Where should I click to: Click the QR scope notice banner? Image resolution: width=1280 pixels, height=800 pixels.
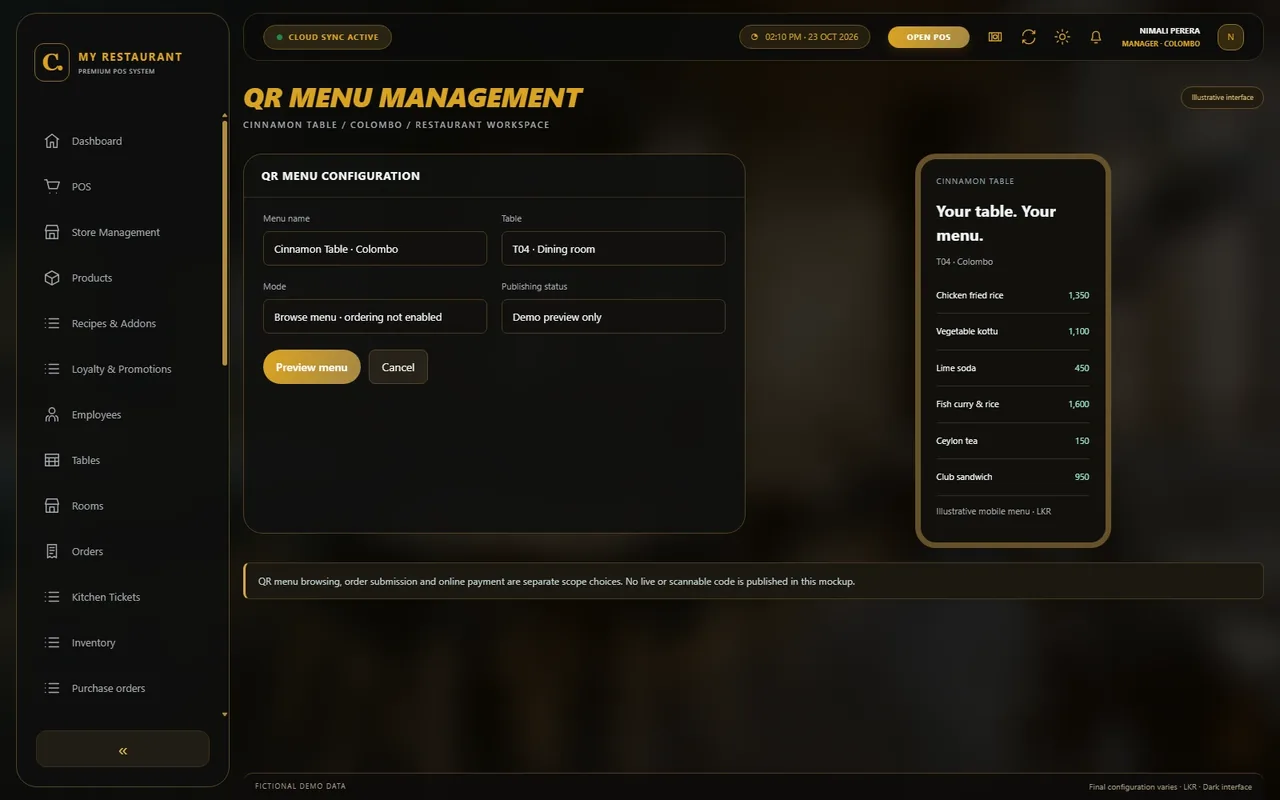(x=753, y=581)
